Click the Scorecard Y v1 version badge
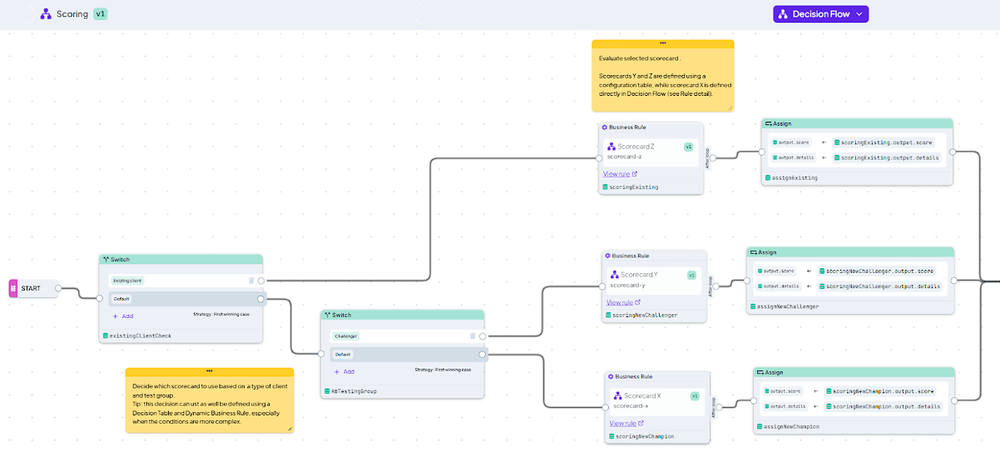 [691, 275]
